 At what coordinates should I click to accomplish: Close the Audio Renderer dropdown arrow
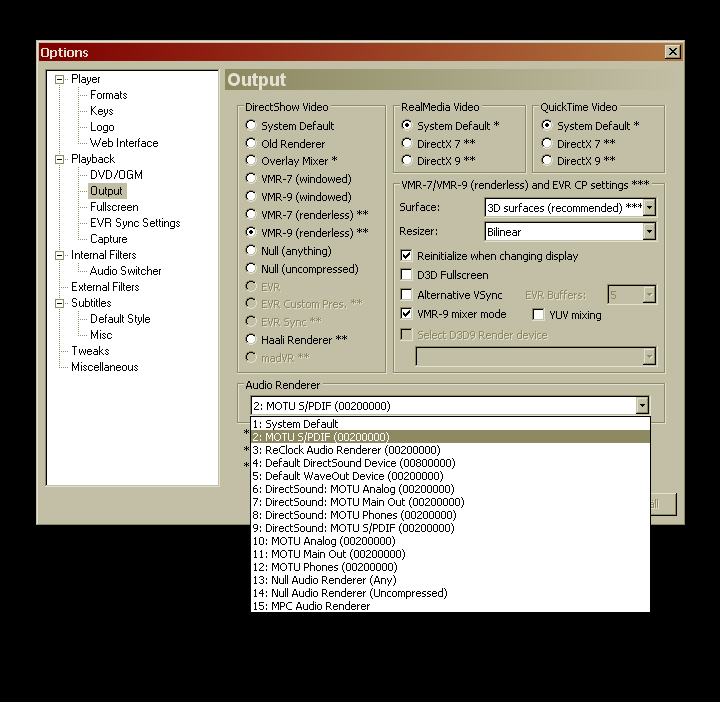pyautogui.click(x=642, y=406)
